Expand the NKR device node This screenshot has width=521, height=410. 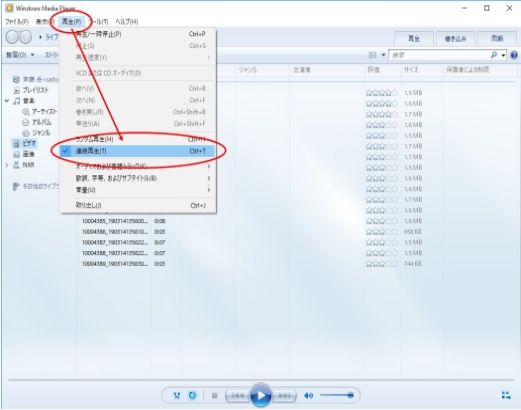(x=7, y=165)
